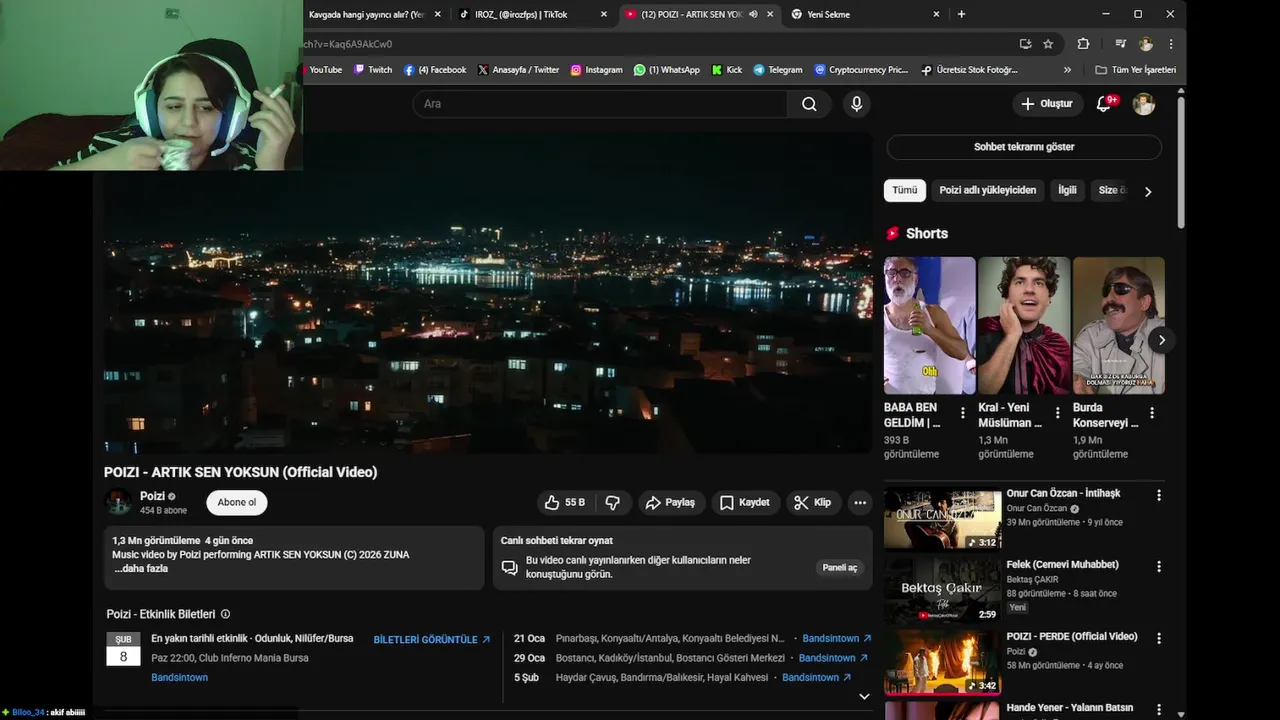Screen dimensions: 1280x720
Task: Open Tüm Yer İşaretleri folder
Action: click(1136, 70)
